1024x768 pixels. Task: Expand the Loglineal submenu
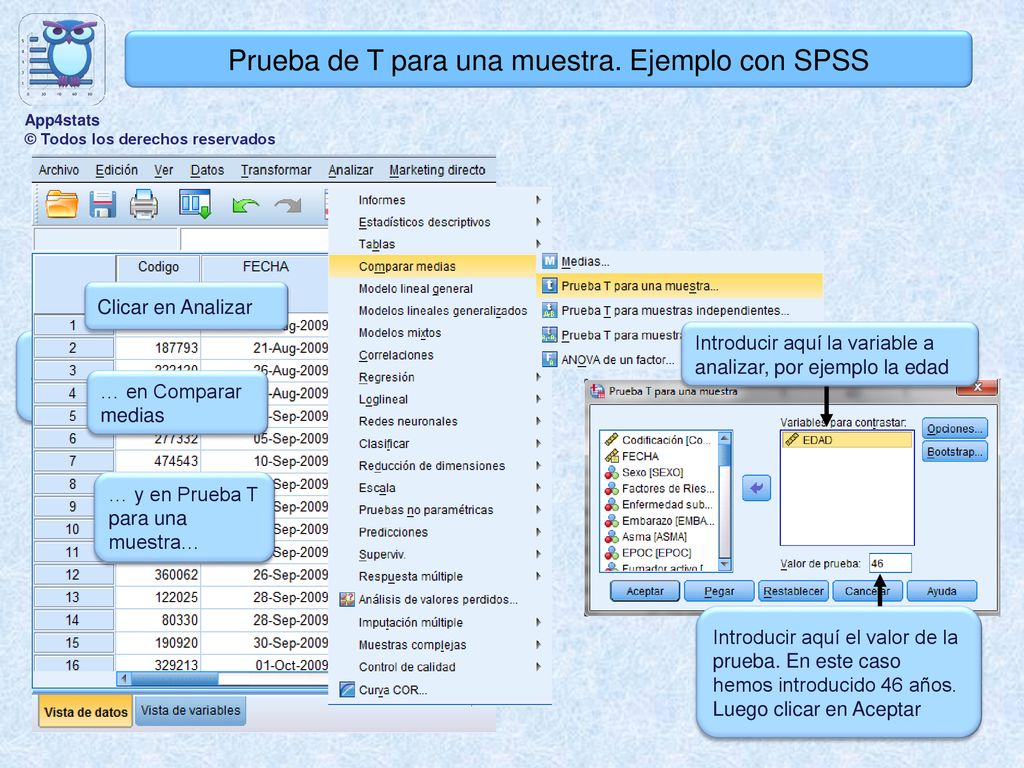(440, 399)
